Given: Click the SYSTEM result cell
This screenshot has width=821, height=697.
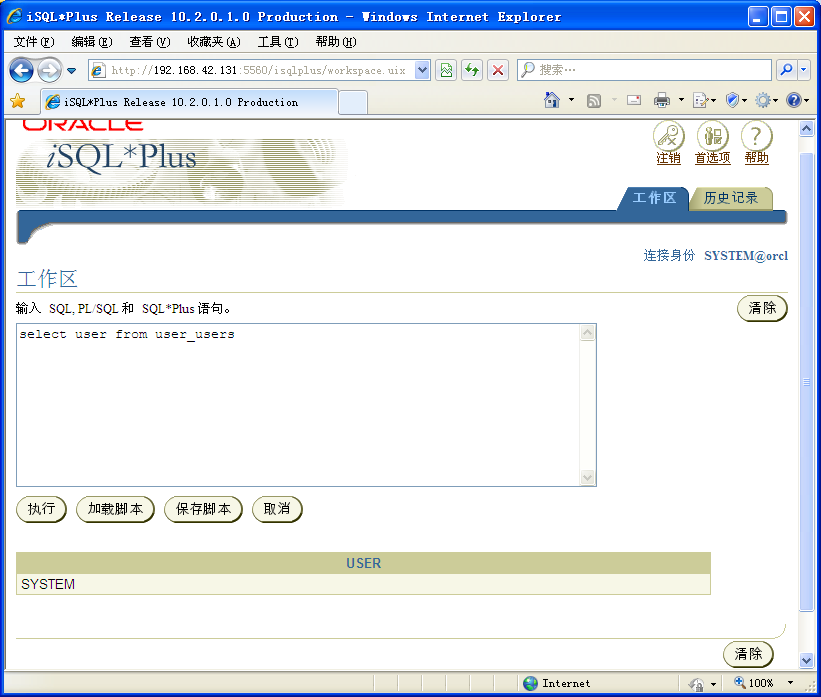Looking at the screenshot, I should pos(363,584).
